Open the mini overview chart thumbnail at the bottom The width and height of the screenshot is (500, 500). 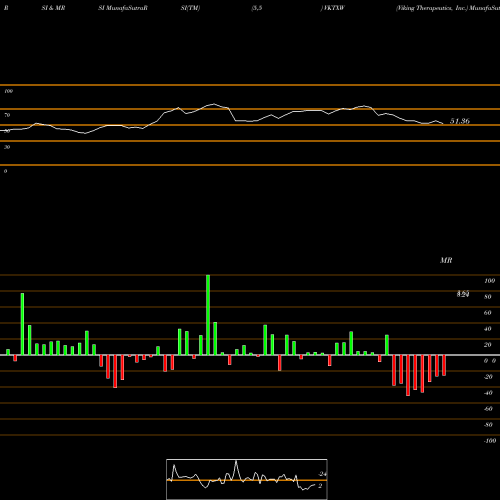247,479
